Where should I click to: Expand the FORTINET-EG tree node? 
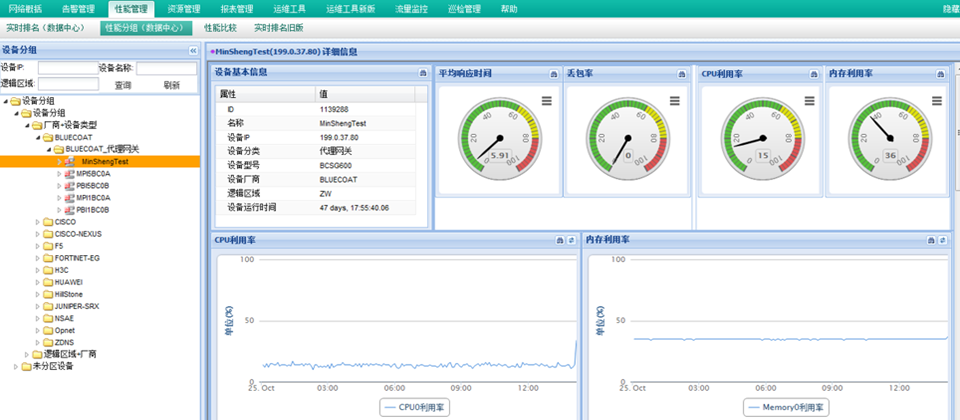pos(38,258)
